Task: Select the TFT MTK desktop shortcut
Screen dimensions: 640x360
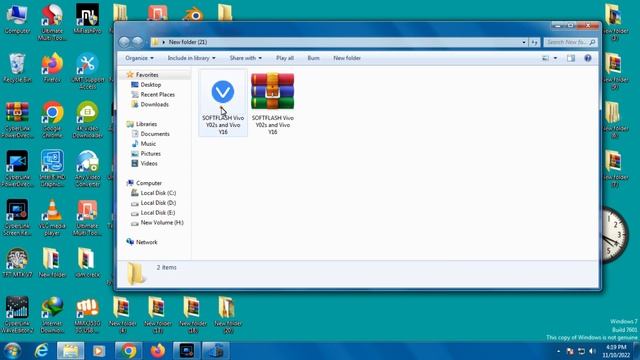Action: click(17, 263)
